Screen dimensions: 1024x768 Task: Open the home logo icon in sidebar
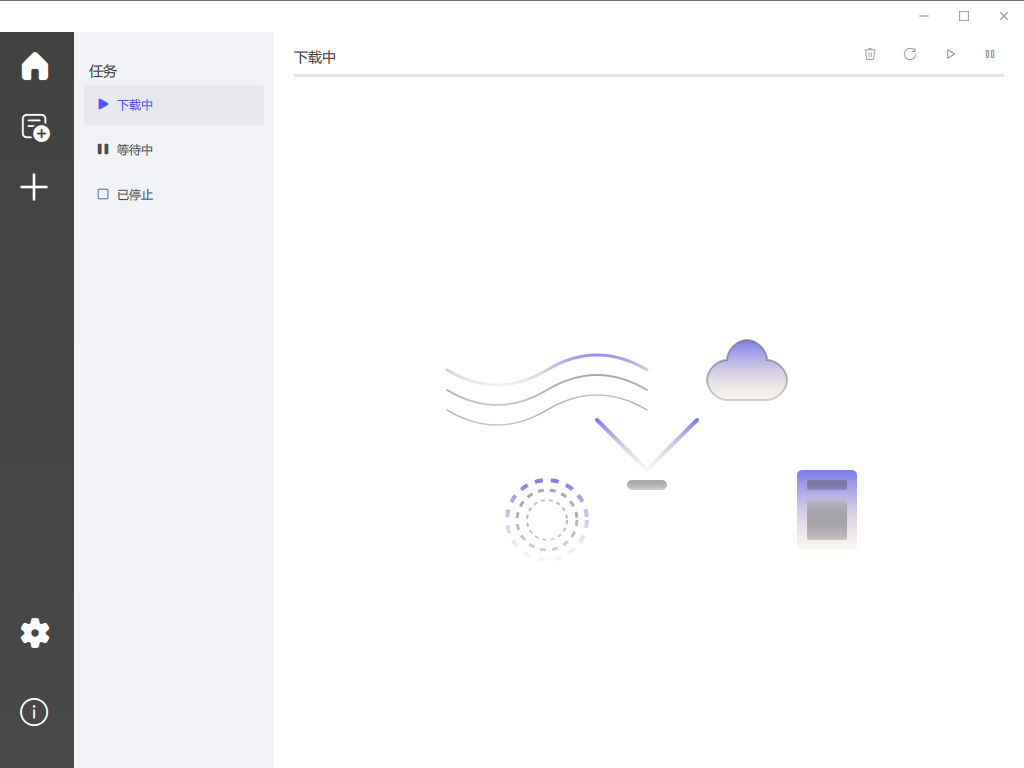(x=35, y=66)
